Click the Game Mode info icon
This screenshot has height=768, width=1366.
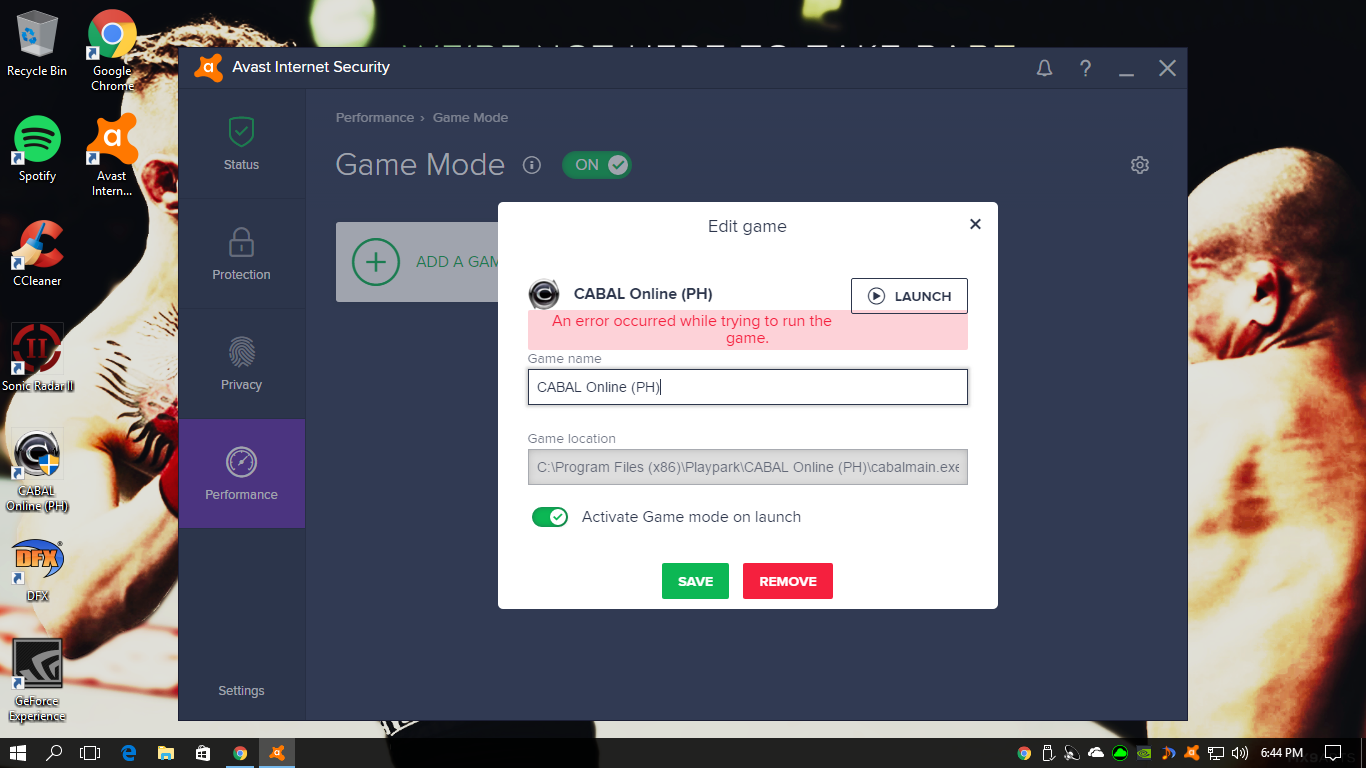tap(532, 165)
